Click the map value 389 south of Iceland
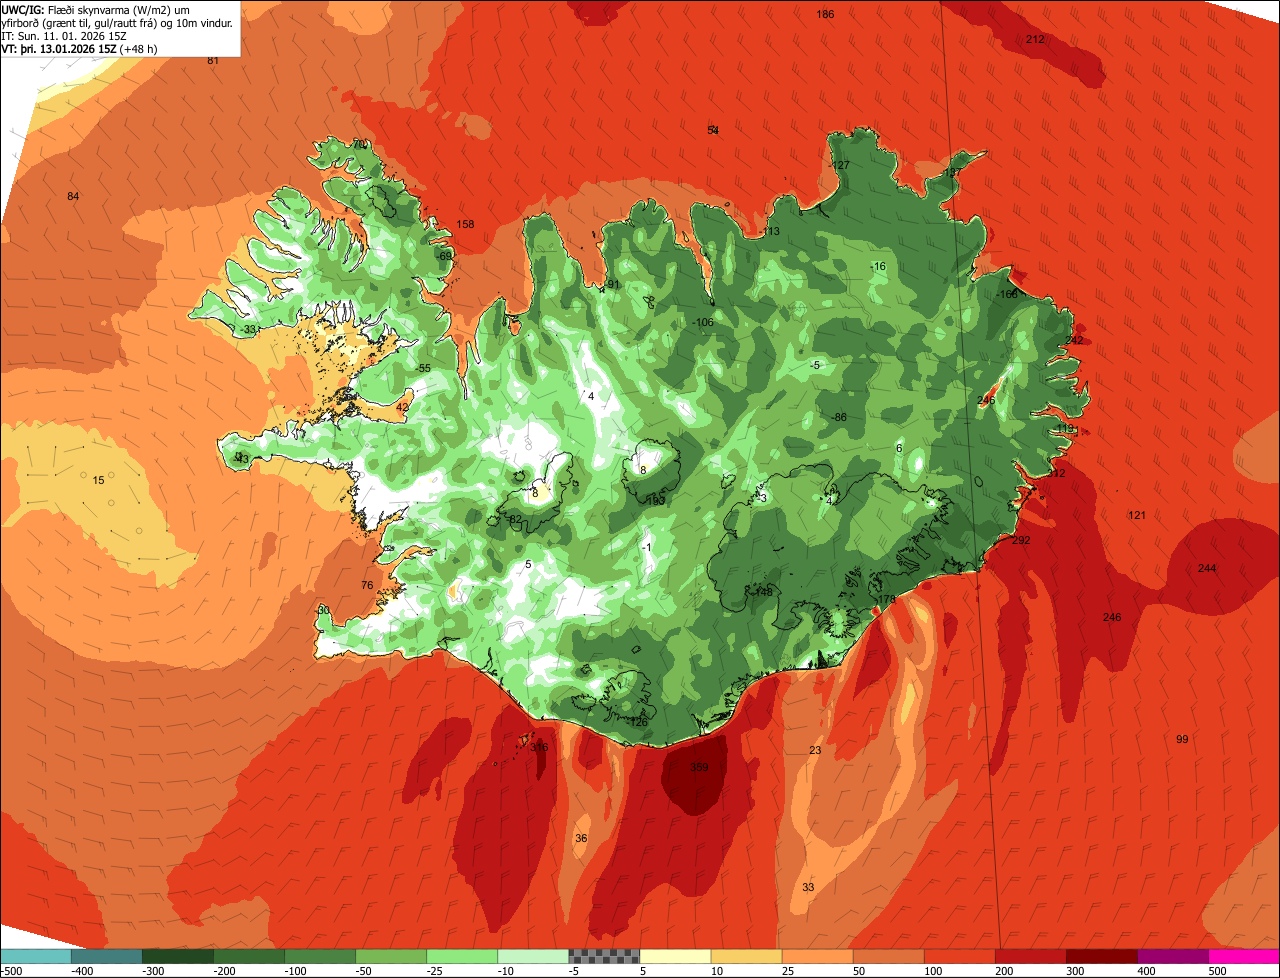 pos(699,768)
